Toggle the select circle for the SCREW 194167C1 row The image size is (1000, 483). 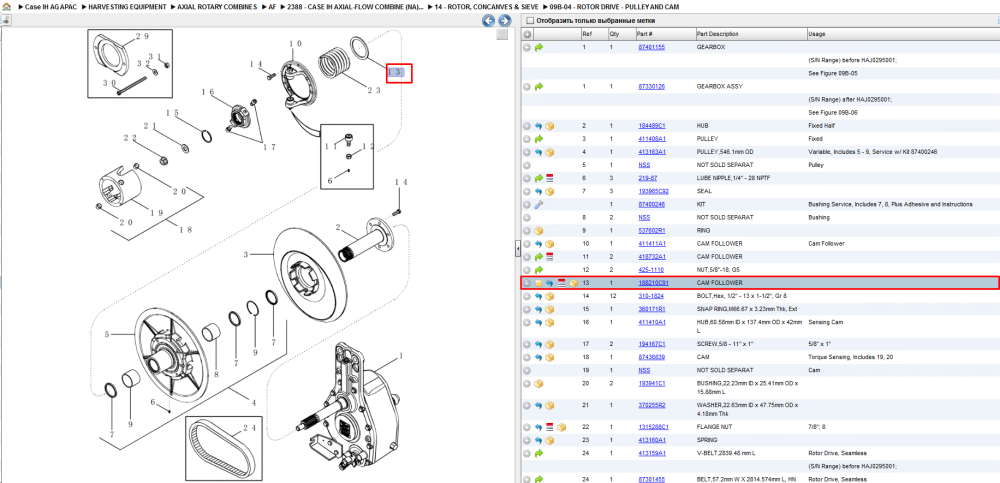[x=527, y=344]
